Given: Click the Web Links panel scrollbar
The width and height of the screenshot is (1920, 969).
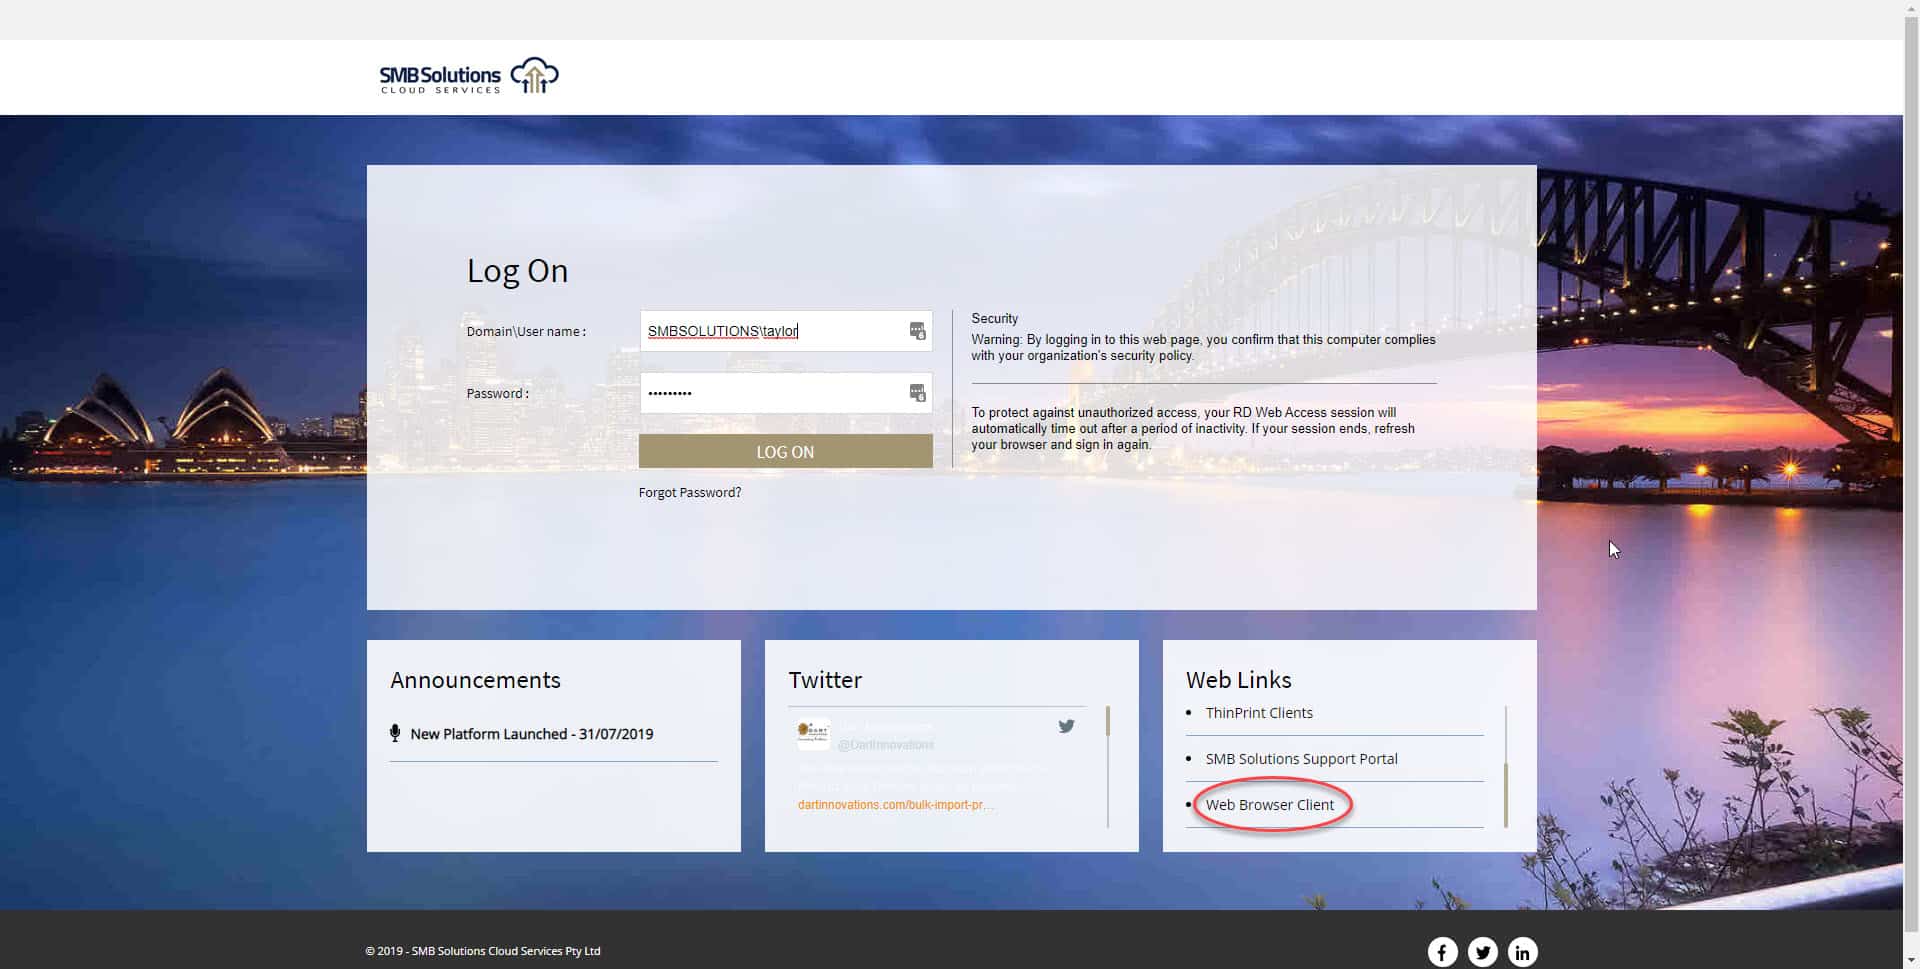Looking at the screenshot, I should [x=1505, y=794].
